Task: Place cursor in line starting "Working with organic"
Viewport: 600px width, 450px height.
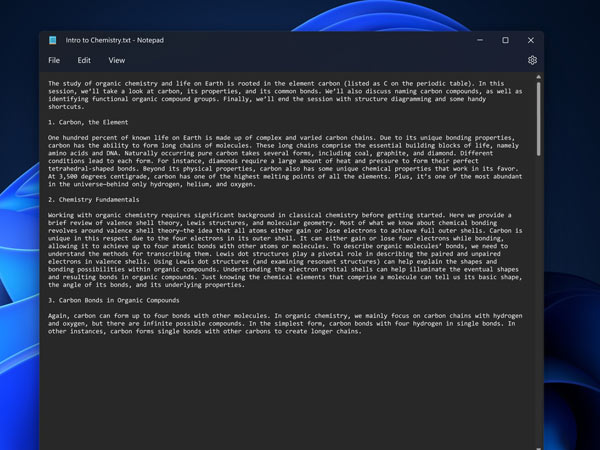Action: (x=280, y=215)
